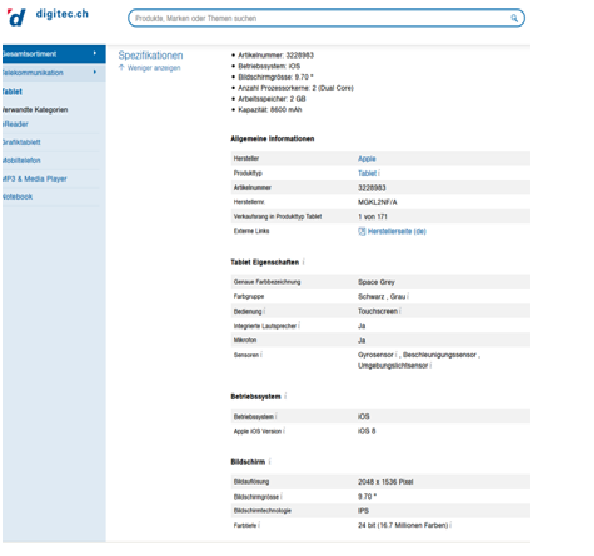This screenshot has height=556, width=594.
Task: Select the Kapazität mAh bullet line
Action: [x=270, y=110]
